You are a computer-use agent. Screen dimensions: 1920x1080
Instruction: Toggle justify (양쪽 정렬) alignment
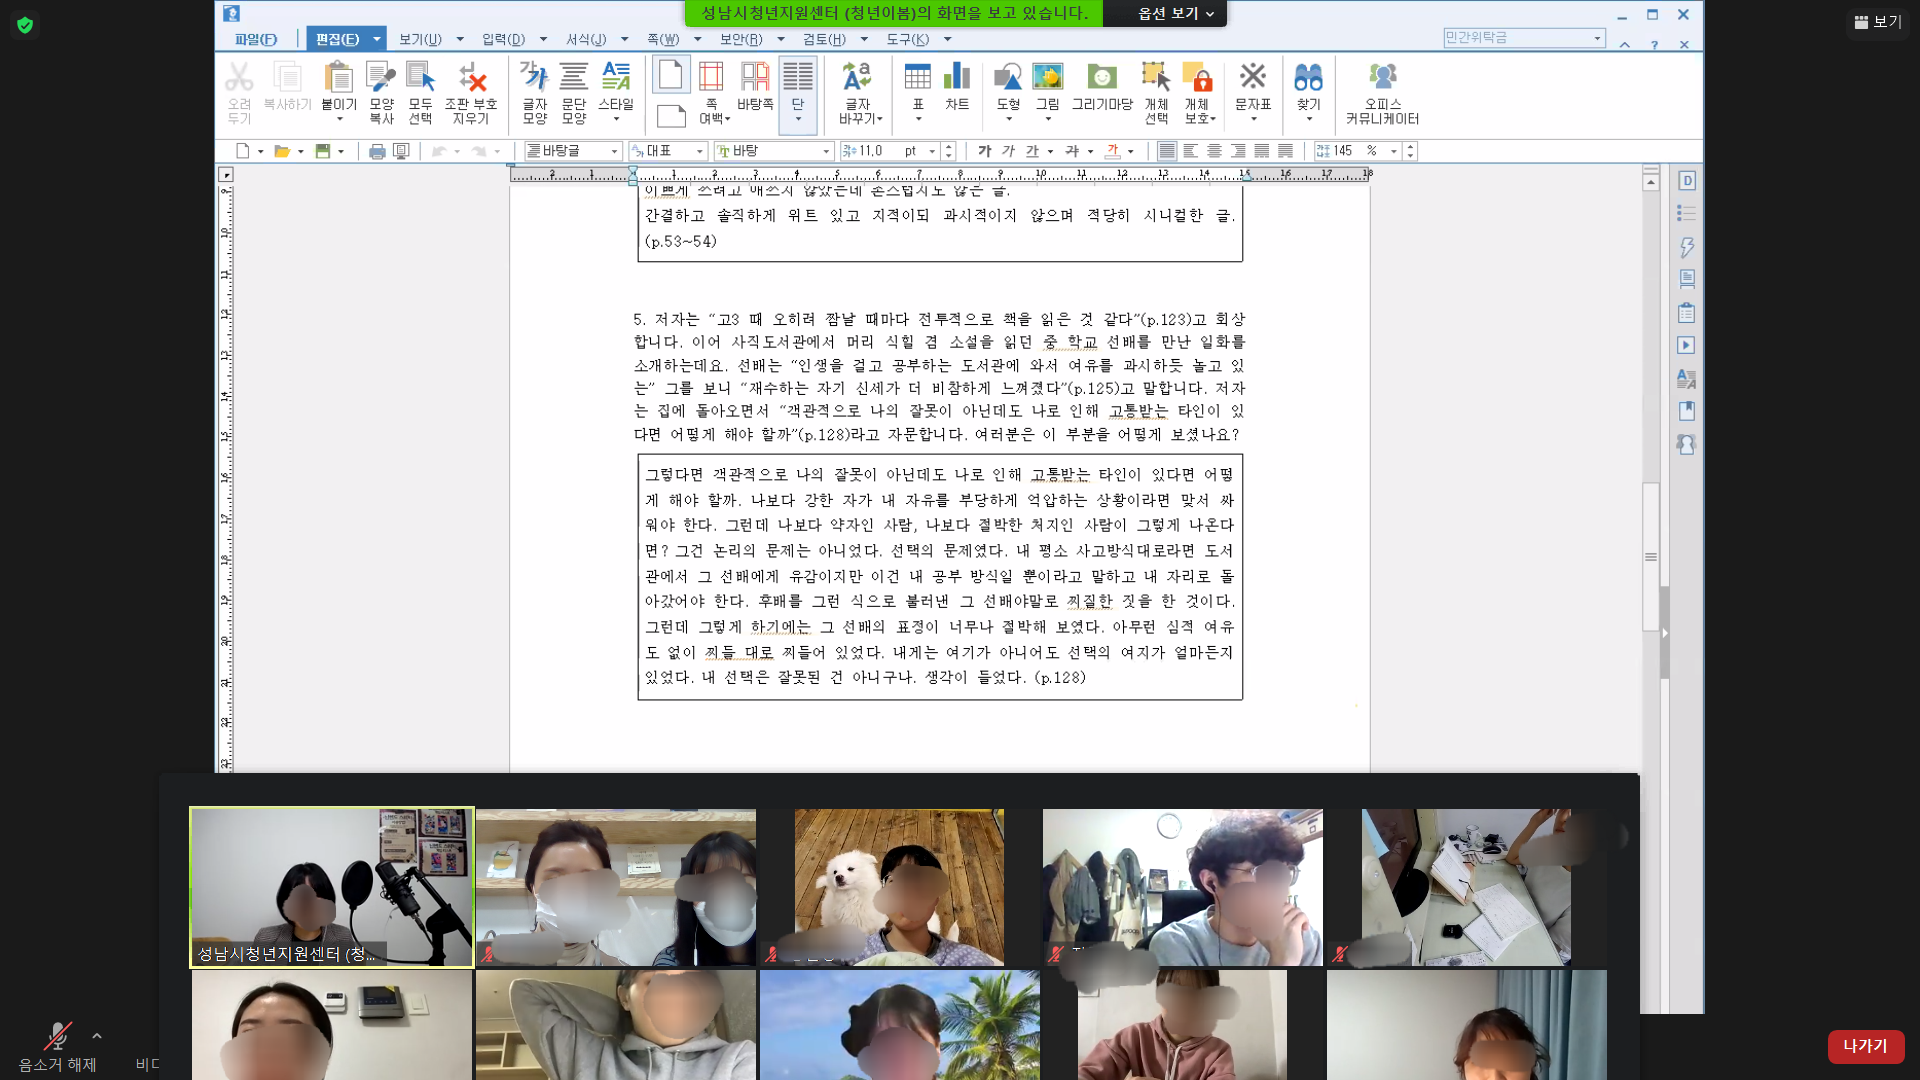[1166, 151]
